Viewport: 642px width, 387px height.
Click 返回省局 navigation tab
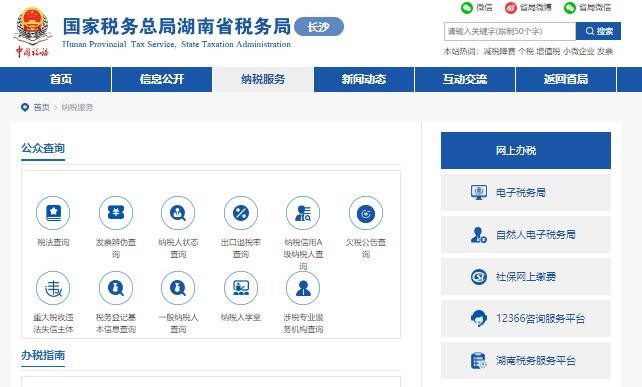[x=566, y=79]
